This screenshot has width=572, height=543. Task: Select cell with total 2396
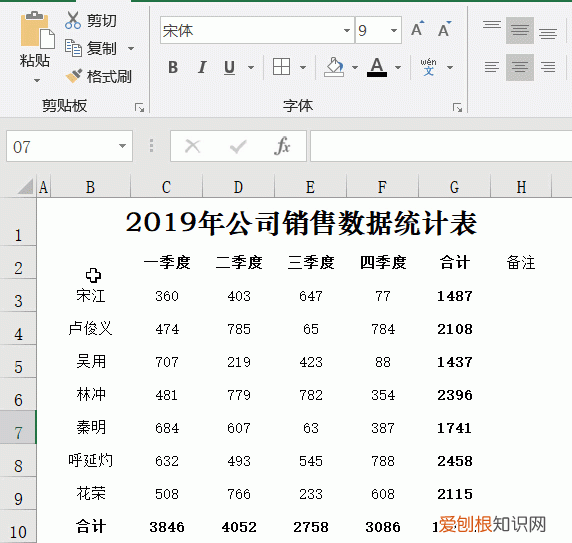pyautogui.click(x=455, y=395)
